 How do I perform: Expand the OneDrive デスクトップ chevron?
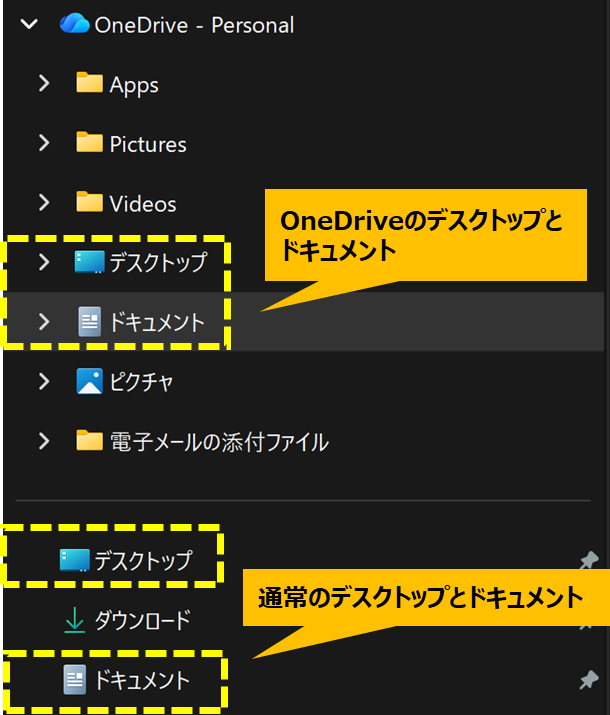tap(44, 263)
